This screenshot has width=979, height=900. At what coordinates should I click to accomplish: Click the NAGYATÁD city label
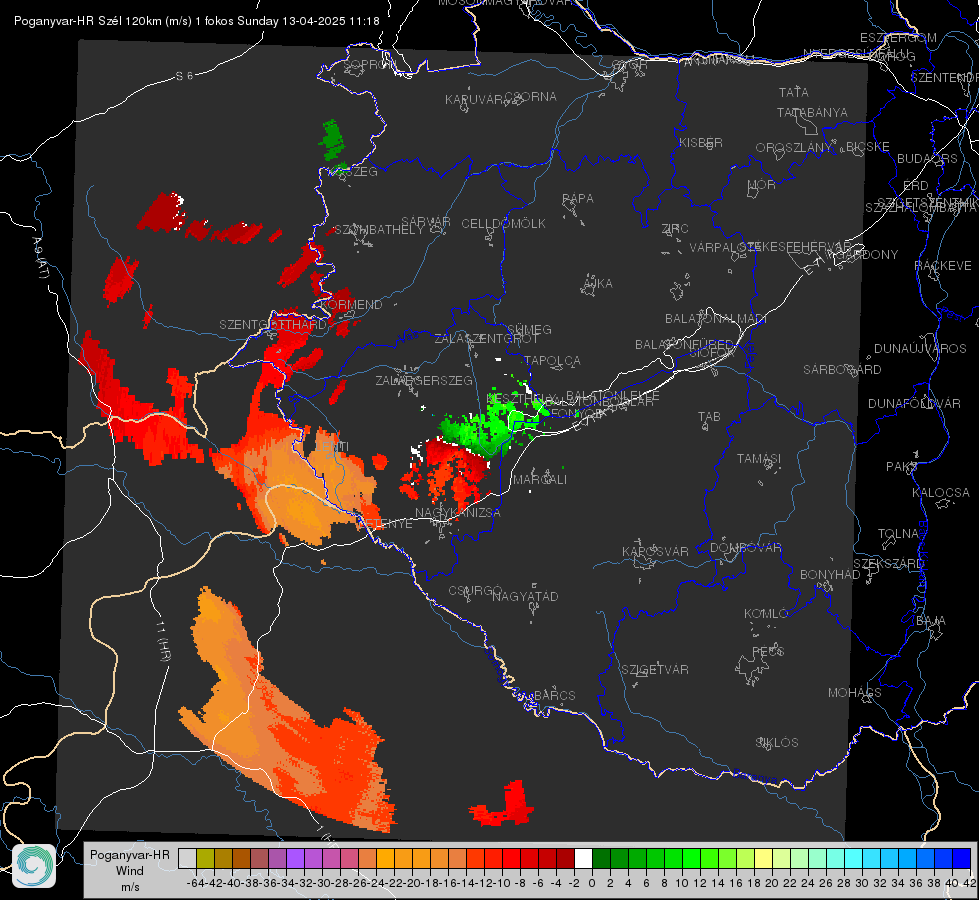click(525, 596)
